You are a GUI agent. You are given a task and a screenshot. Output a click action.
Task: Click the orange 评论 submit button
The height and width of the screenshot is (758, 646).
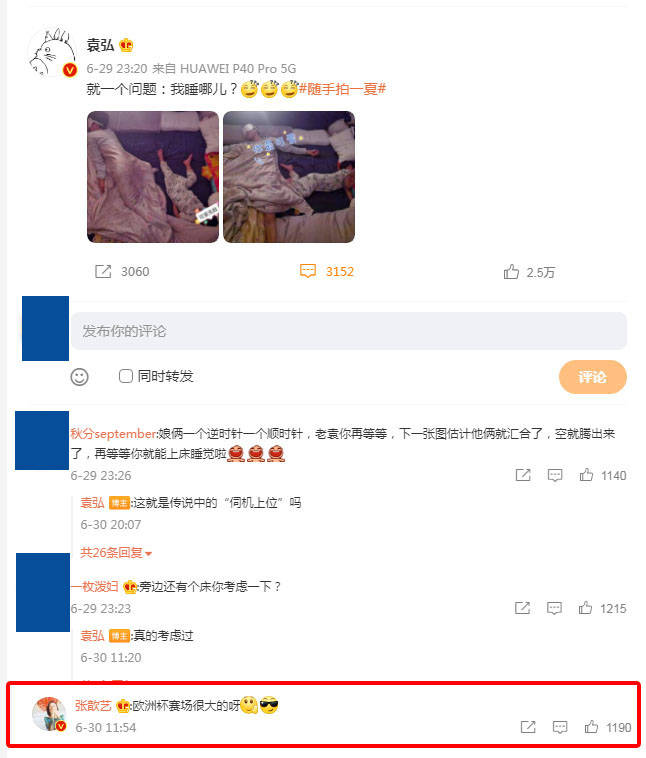pyautogui.click(x=592, y=377)
